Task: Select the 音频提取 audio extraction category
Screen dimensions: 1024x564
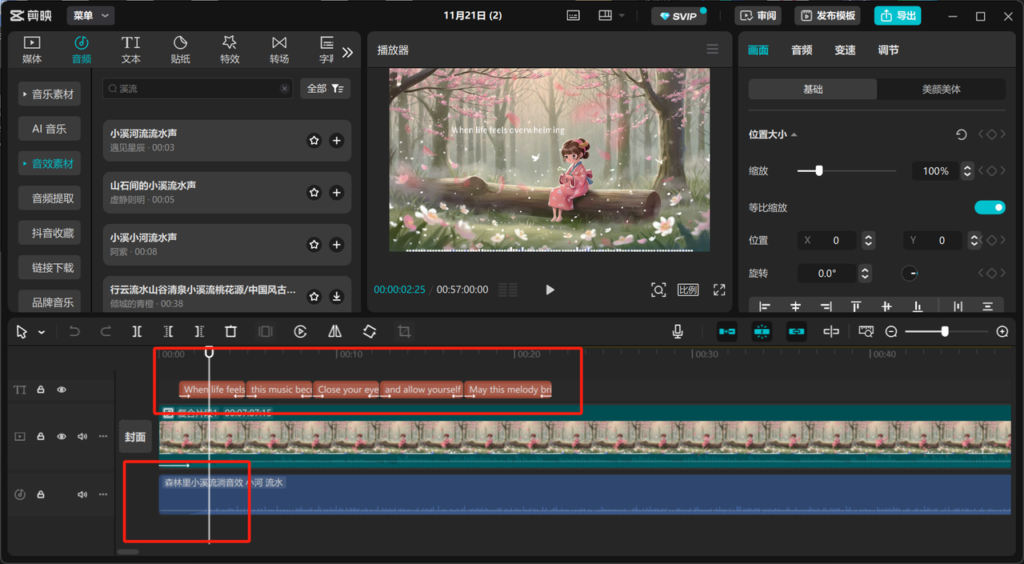Action: tap(50, 198)
